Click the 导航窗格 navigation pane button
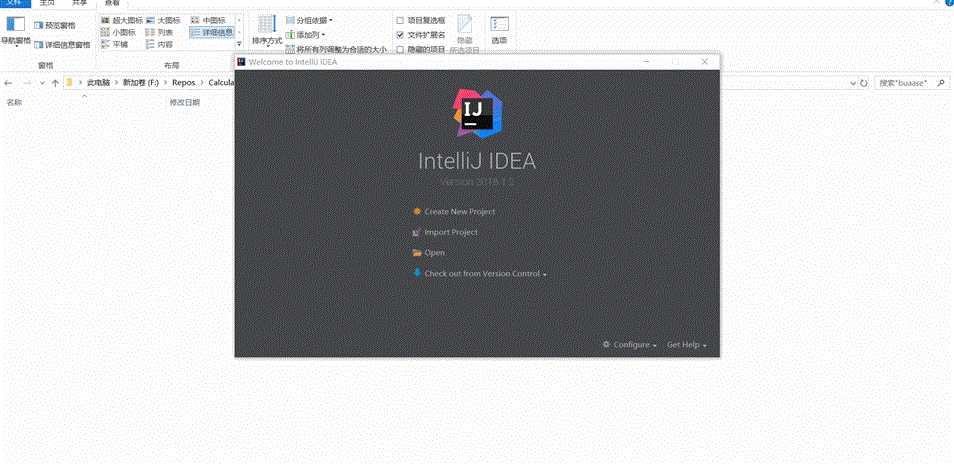The width and height of the screenshot is (954, 465). click(x=15, y=32)
